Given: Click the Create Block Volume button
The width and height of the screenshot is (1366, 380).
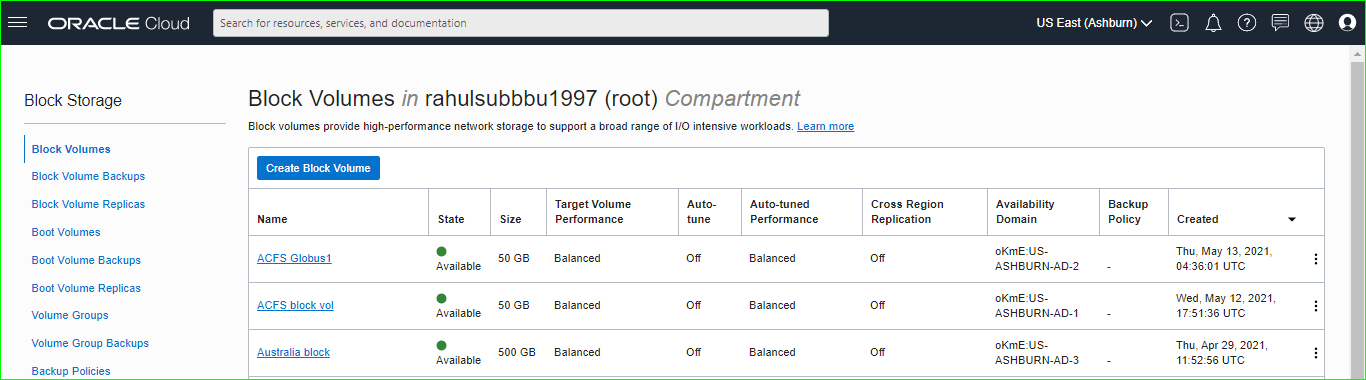Looking at the screenshot, I should point(318,168).
